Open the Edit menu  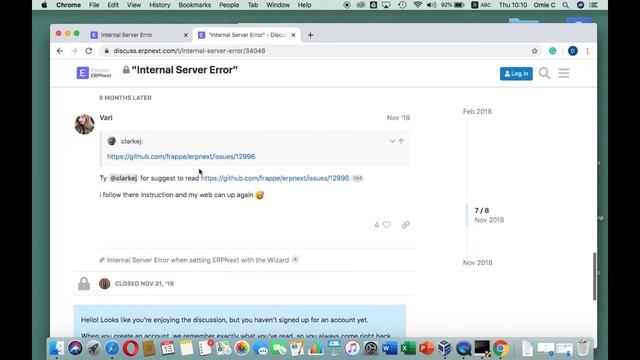(113, 5)
